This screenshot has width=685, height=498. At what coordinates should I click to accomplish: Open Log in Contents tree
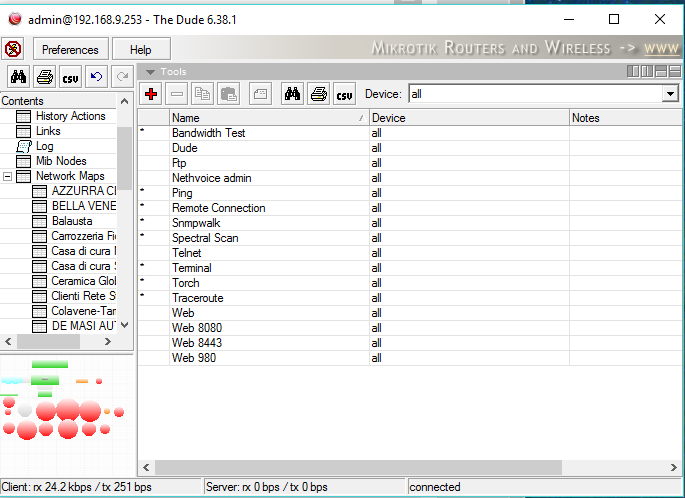click(x=45, y=146)
